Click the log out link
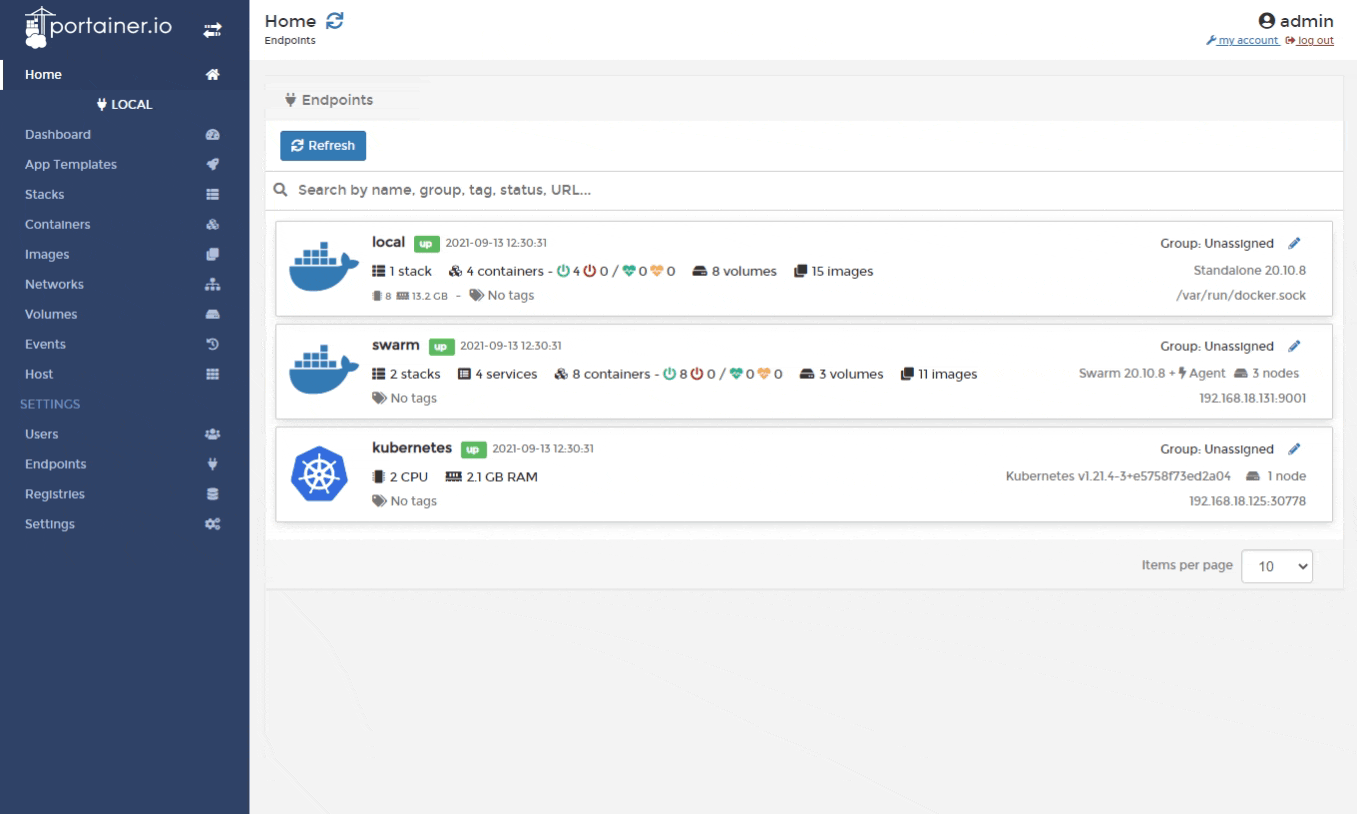The height and width of the screenshot is (814, 1357). pyautogui.click(x=1310, y=40)
